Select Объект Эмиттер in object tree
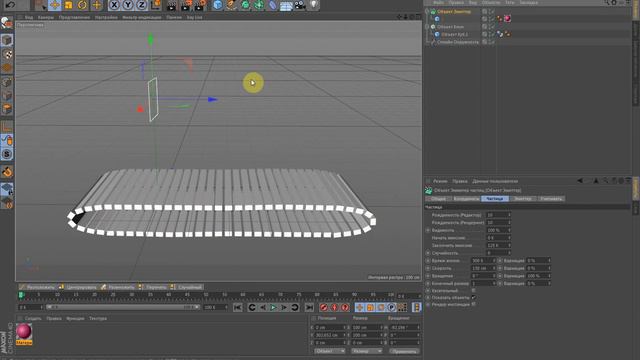The width and height of the screenshot is (640, 360). click(453, 11)
